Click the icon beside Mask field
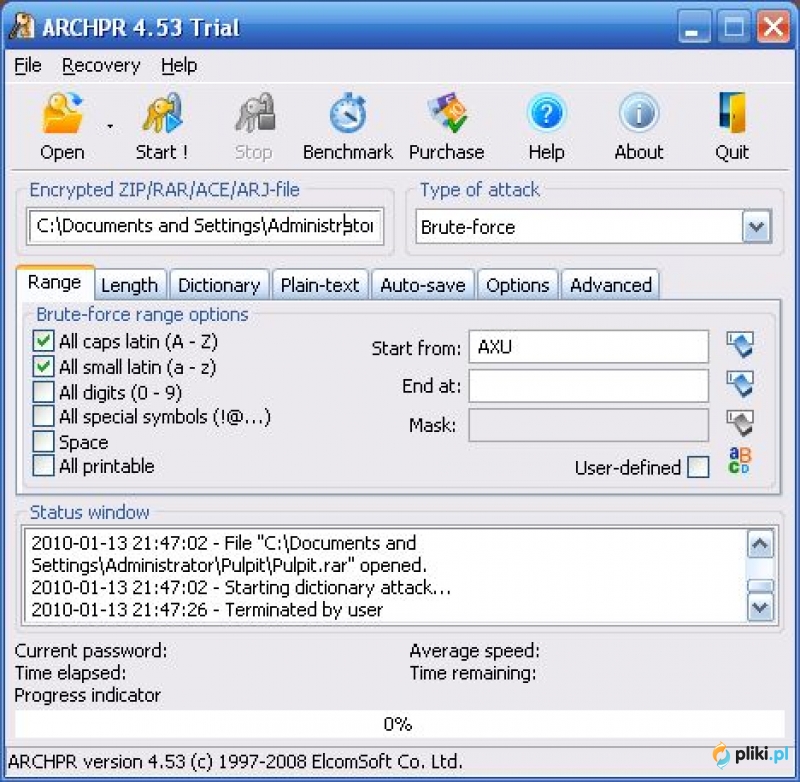The image size is (800, 782). pos(740,423)
